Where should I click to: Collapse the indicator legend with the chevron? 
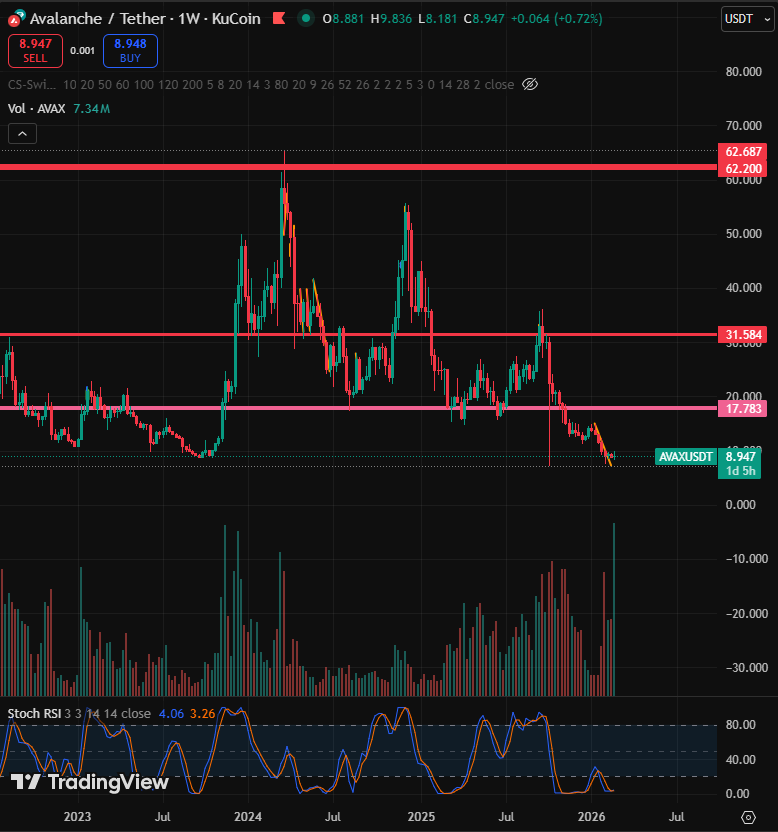(22, 134)
